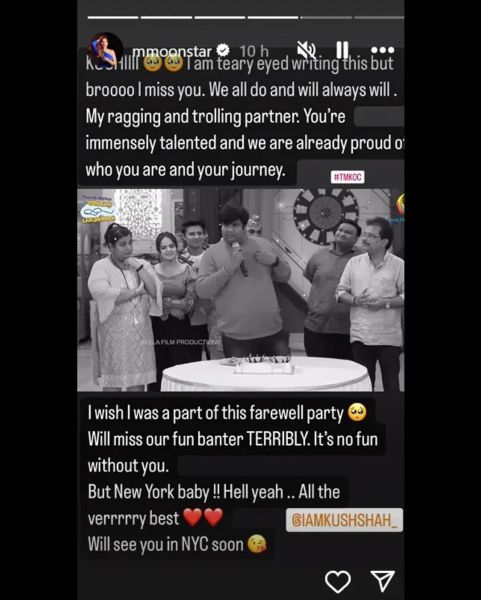Like the story with the heart icon
This screenshot has height=600, width=481.
(x=338, y=582)
